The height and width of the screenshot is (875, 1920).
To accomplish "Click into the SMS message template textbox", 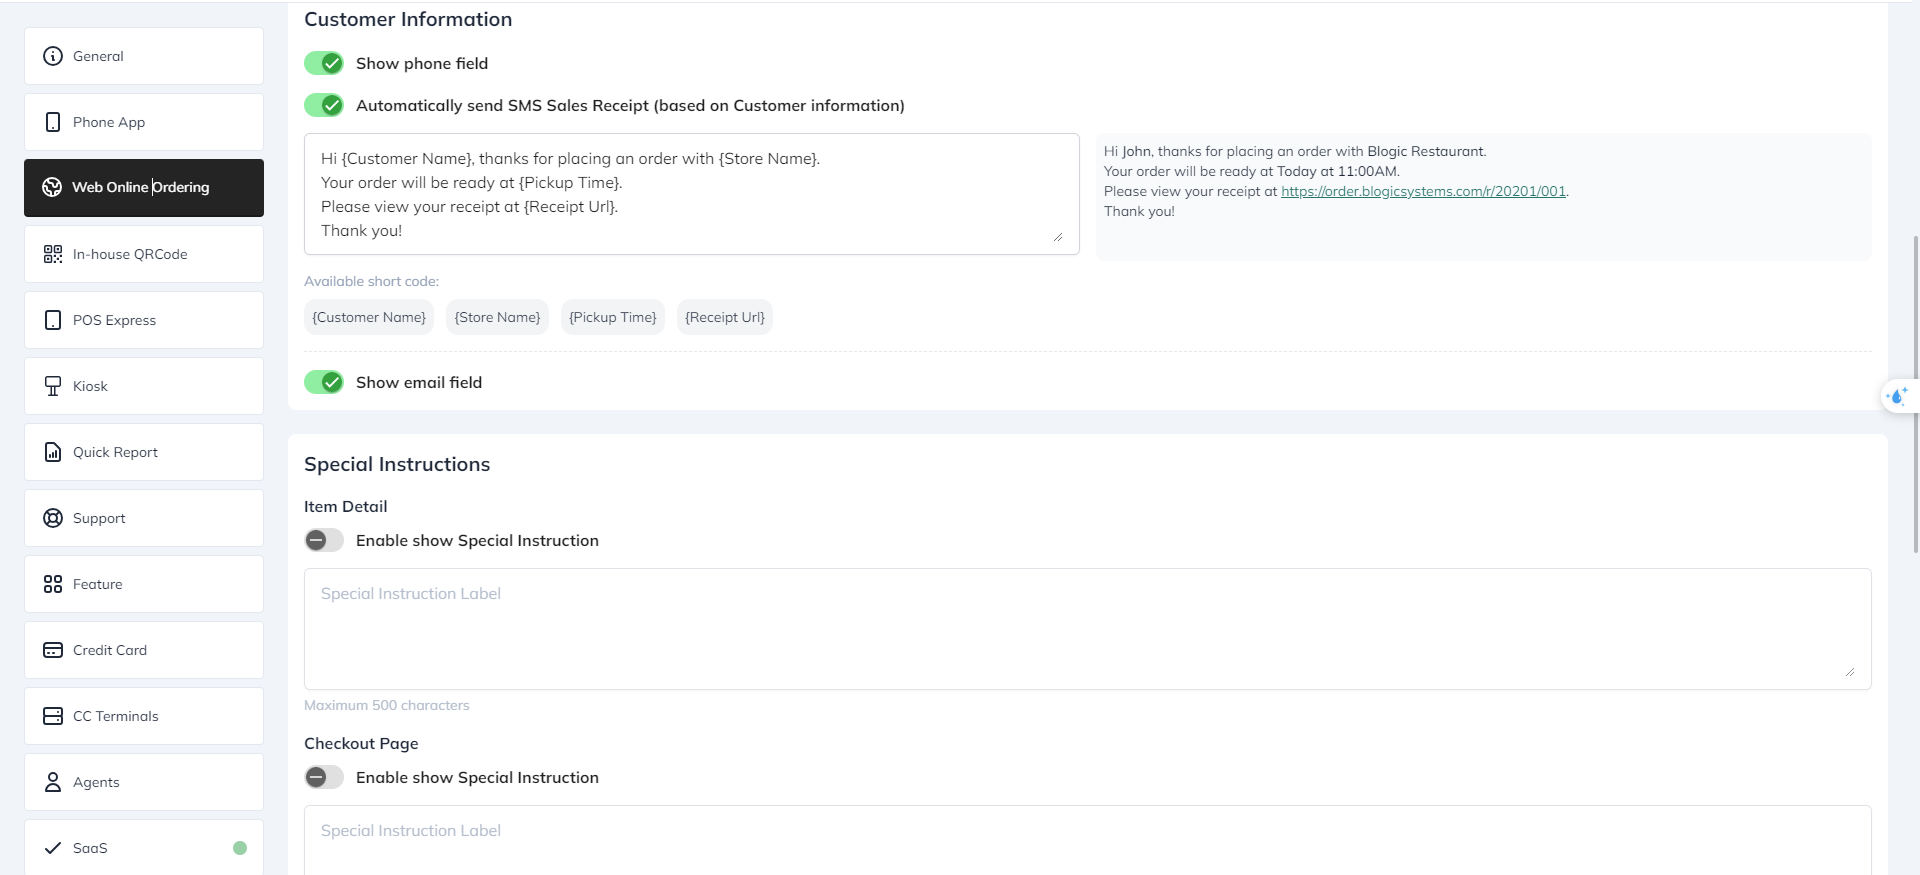I will [x=690, y=194].
